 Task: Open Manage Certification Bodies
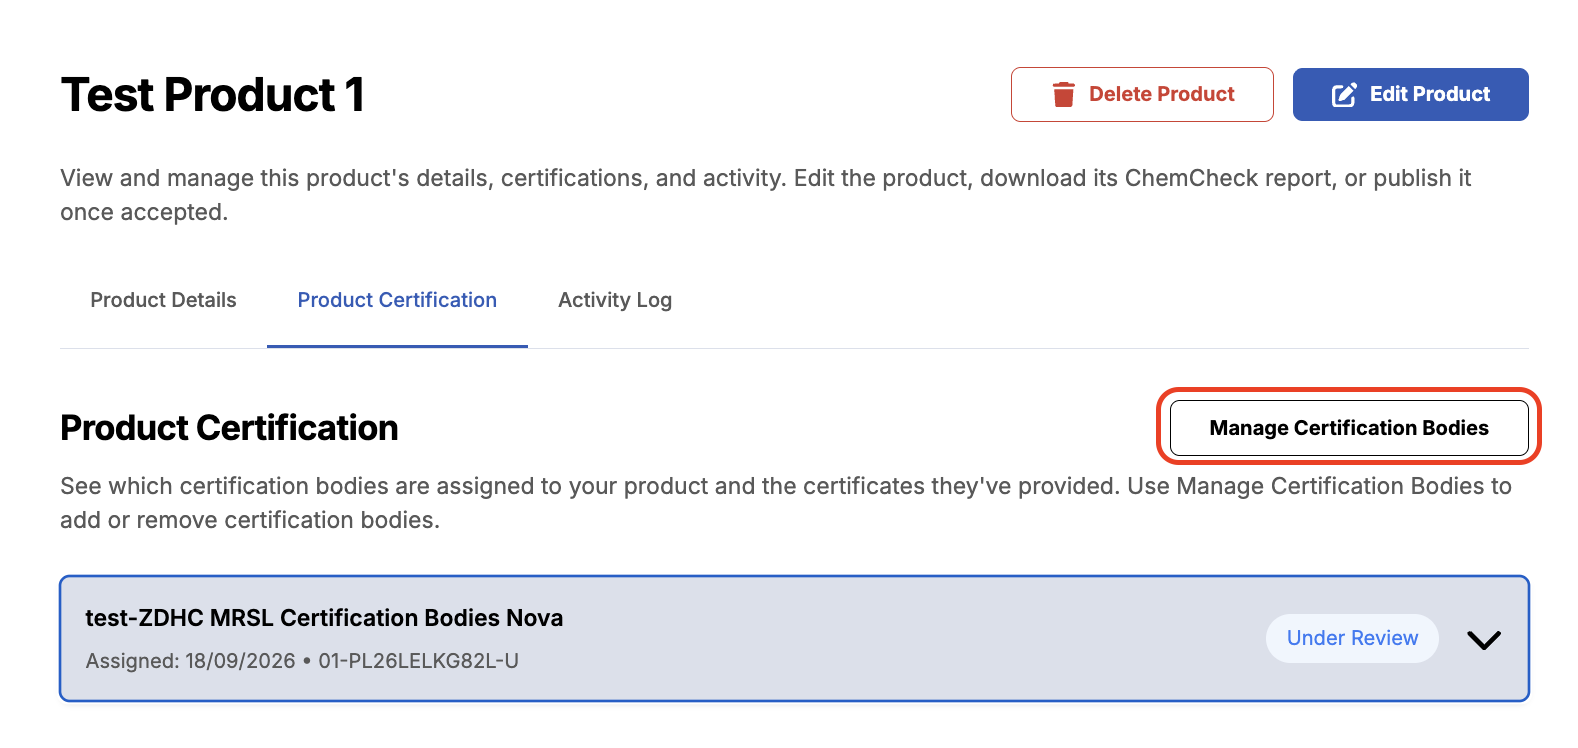pyautogui.click(x=1349, y=428)
